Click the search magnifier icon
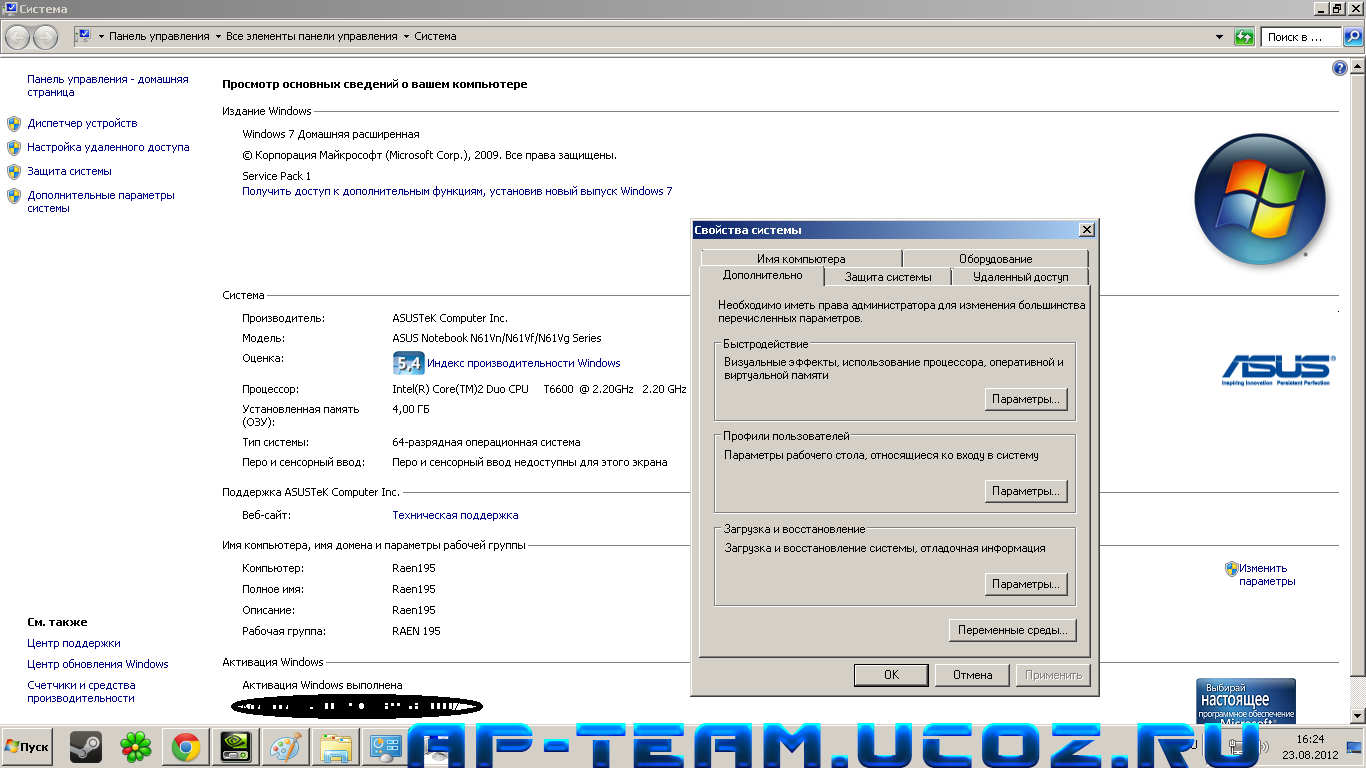1366x768 pixels. coord(1352,37)
